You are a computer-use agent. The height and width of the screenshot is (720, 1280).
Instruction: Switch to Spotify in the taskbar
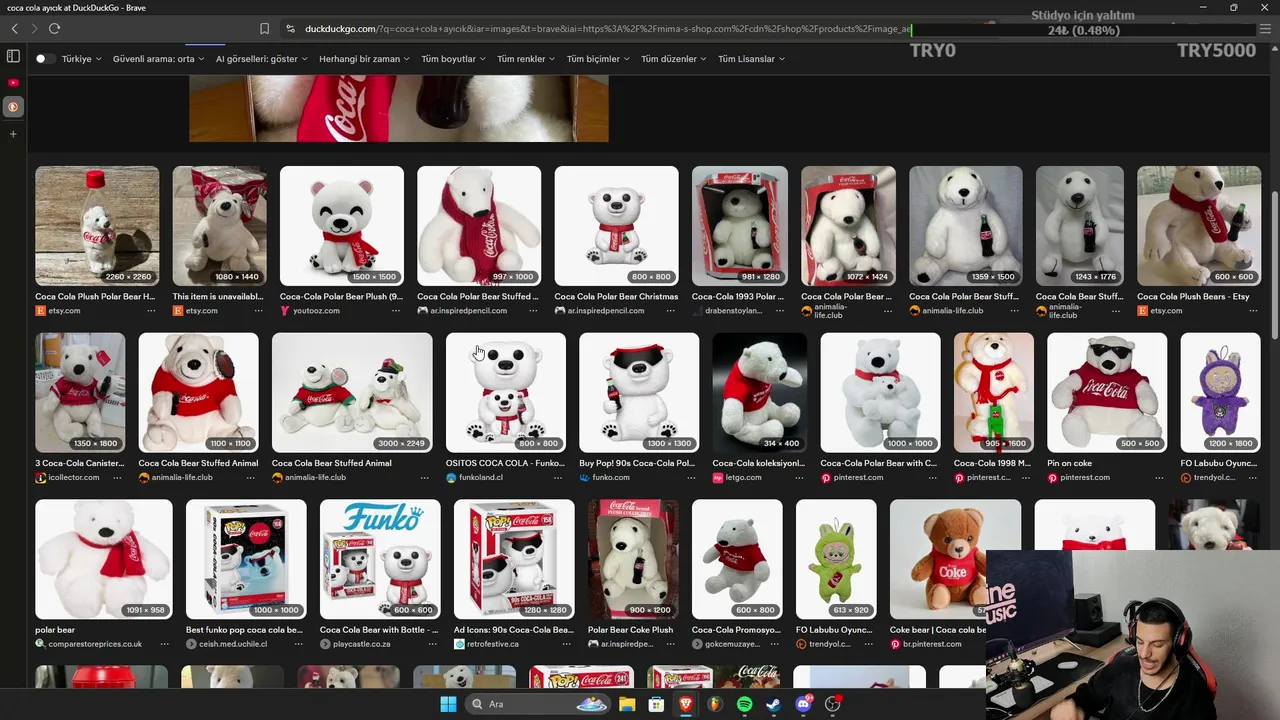(x=744, y=704)
